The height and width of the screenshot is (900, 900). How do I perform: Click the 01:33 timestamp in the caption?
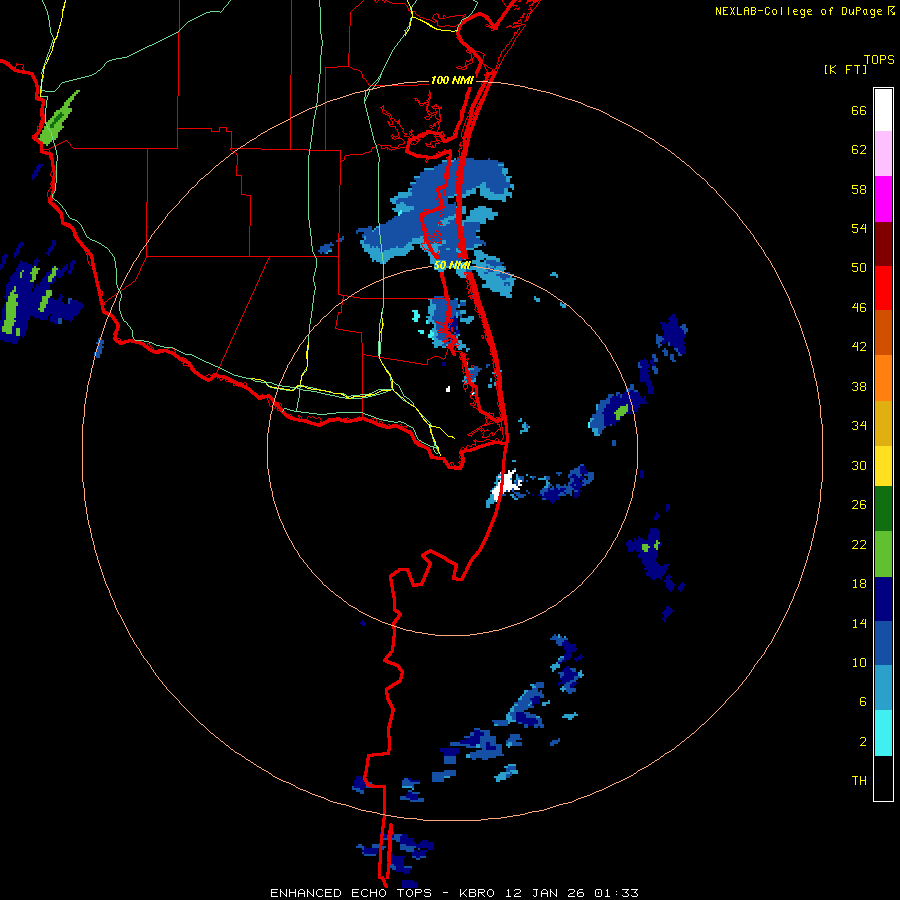[x=616, y=893]
